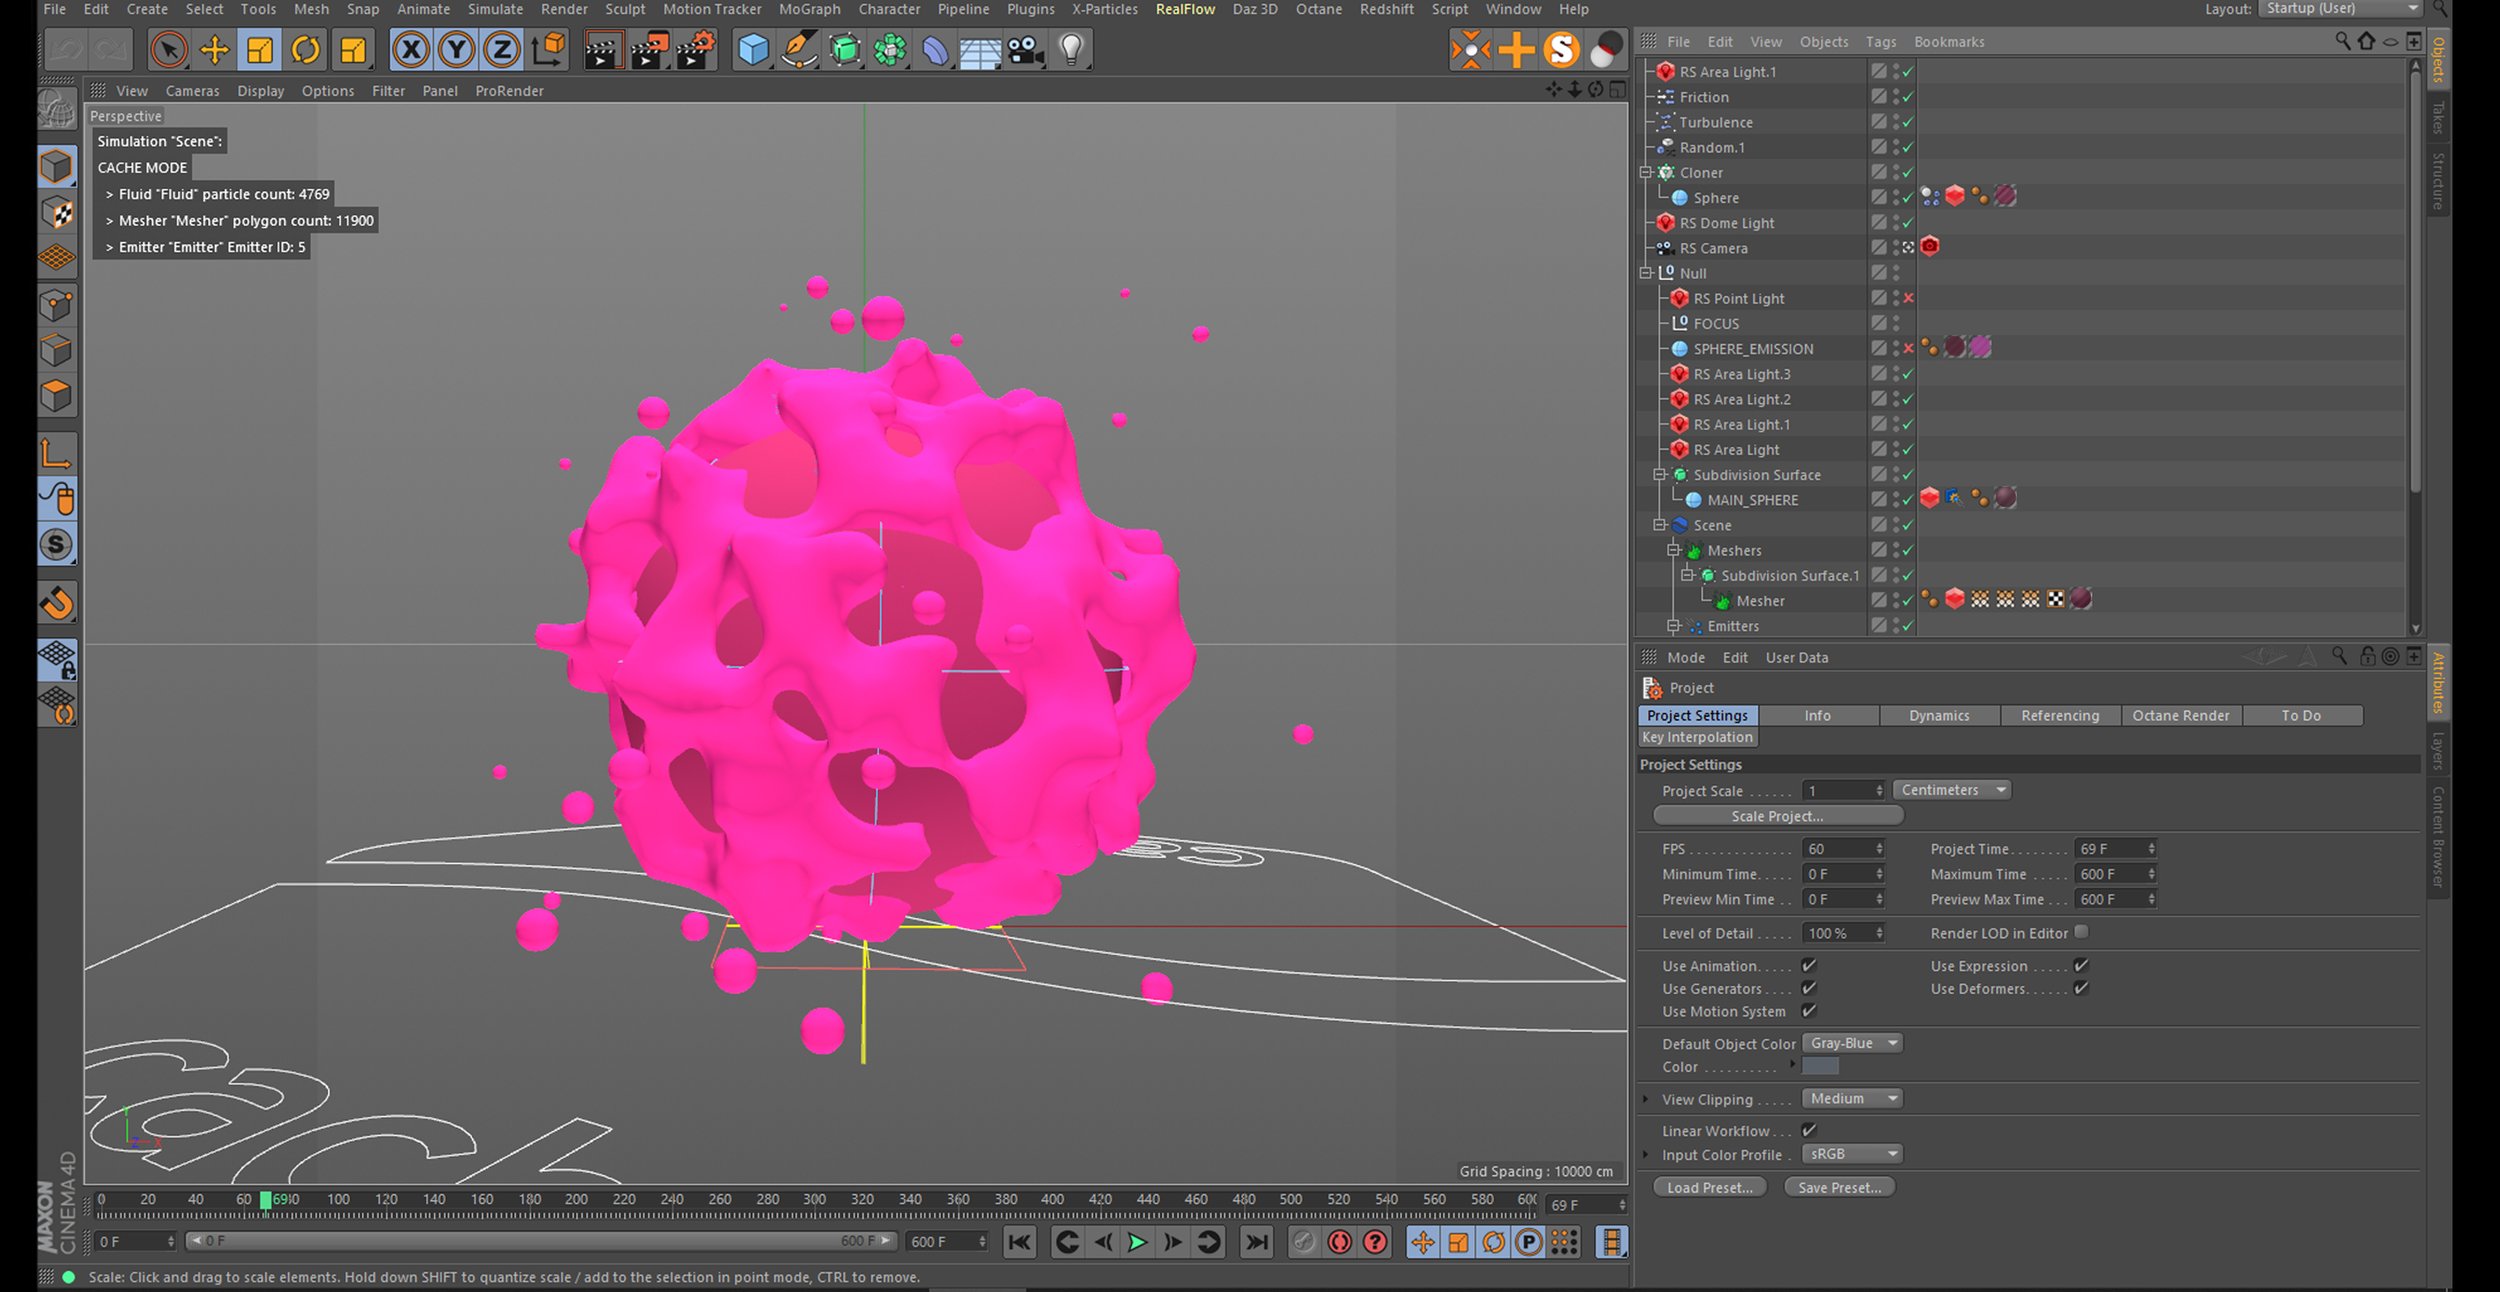Collapse the Null tree item

[x=1646, y=273]
